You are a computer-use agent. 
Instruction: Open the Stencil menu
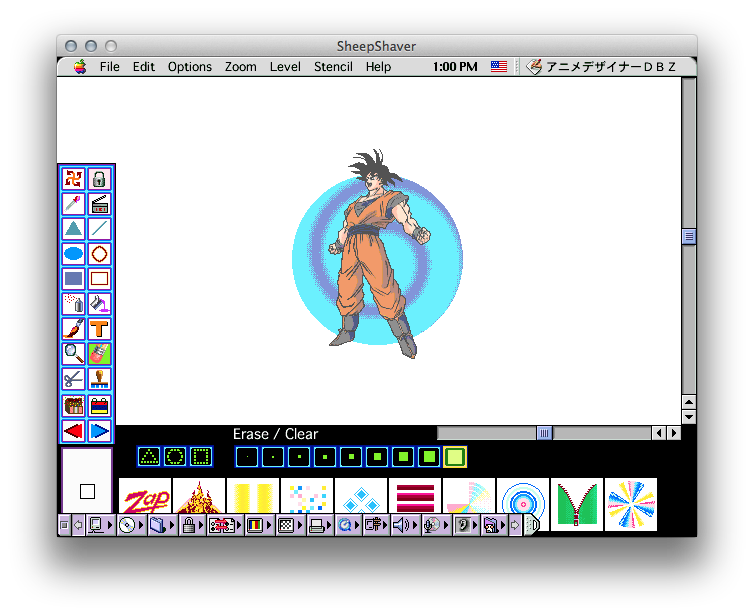[x=333, y=67]
